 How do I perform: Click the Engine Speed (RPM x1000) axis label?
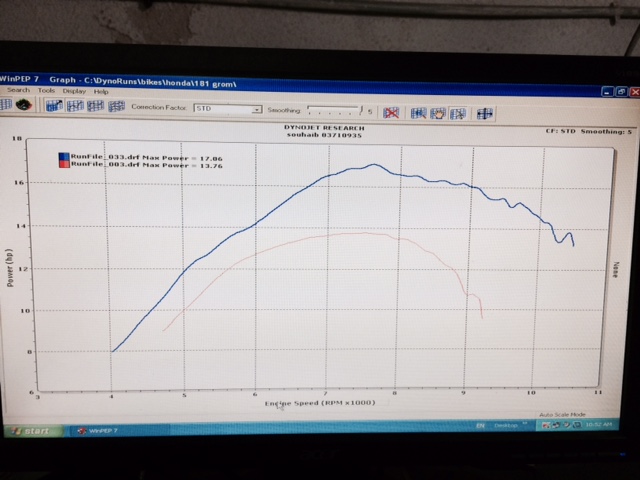coord(320,403)
